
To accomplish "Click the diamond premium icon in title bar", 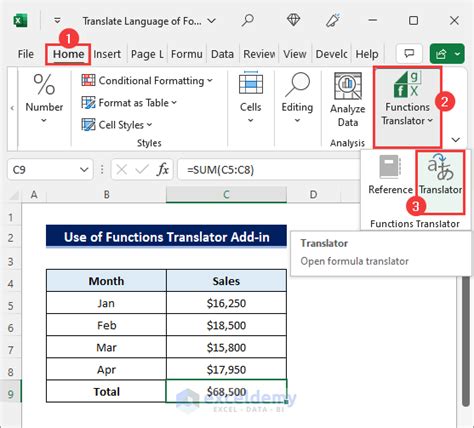I will click(x=293, y=20).
